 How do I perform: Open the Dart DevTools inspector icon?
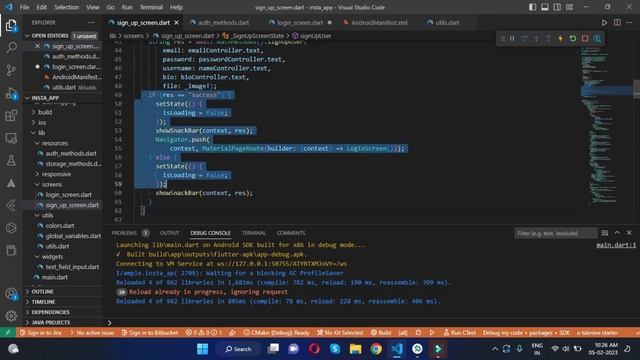[x=597, y=38]
